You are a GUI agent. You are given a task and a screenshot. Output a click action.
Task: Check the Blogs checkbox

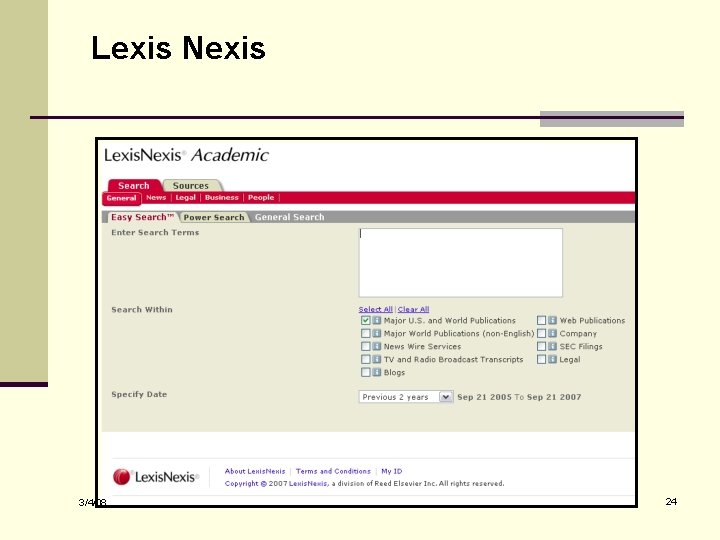[366, 372]
